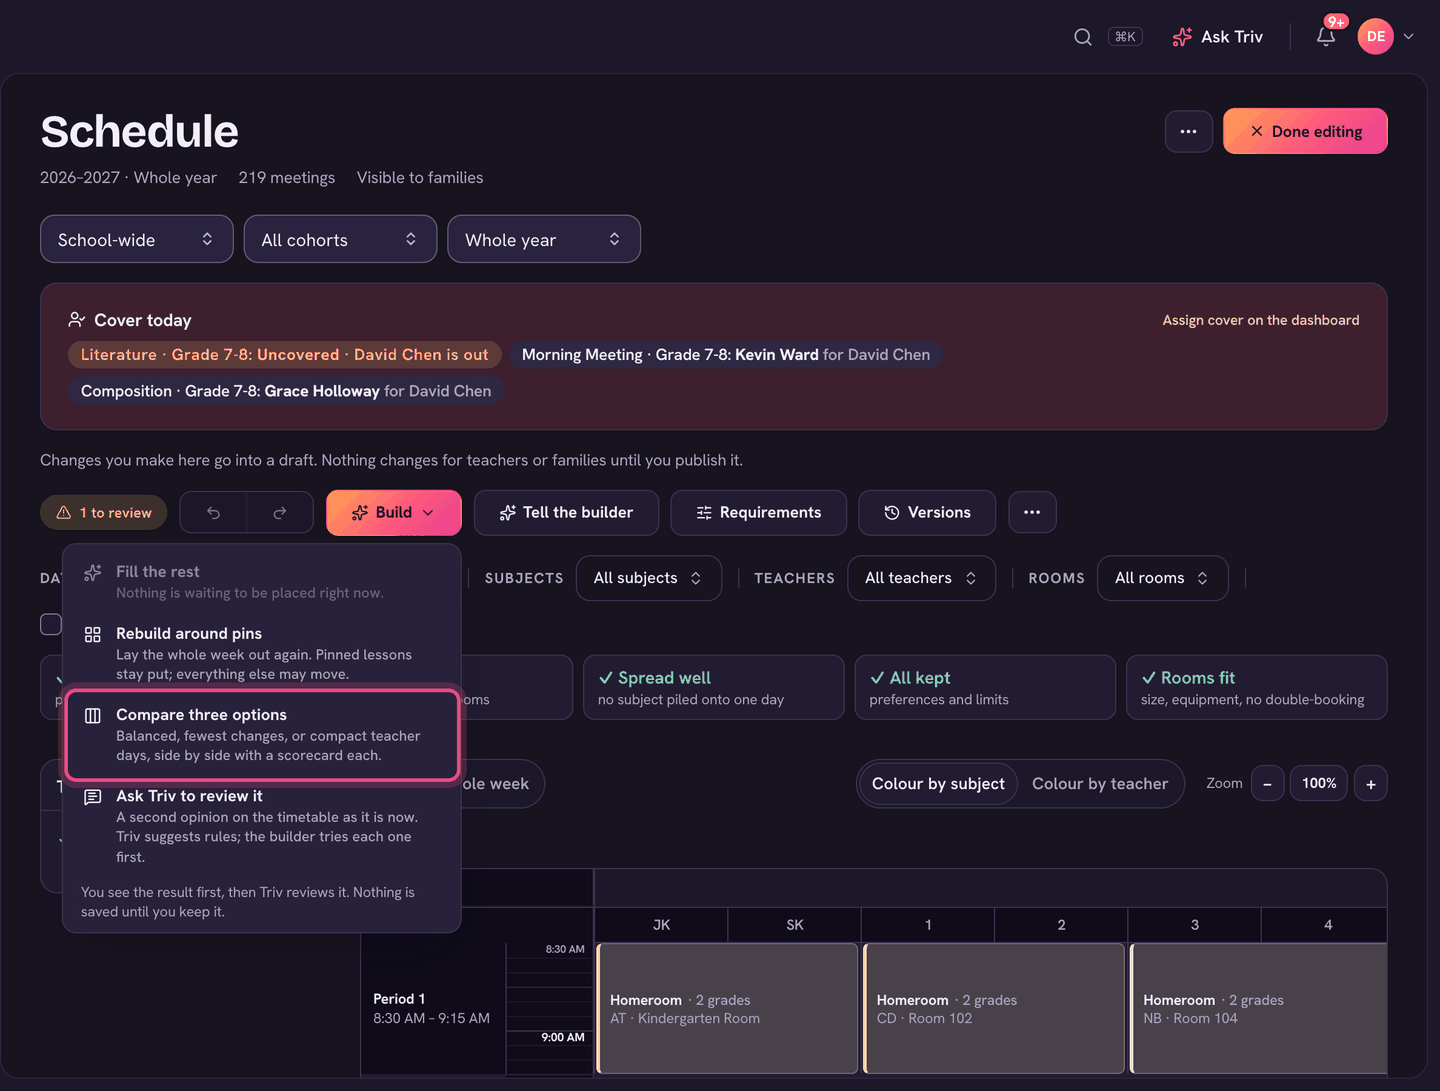Screen dimensions: 1440x1091
Task: Choose Rebuild around pins
Action: (262, 653)
